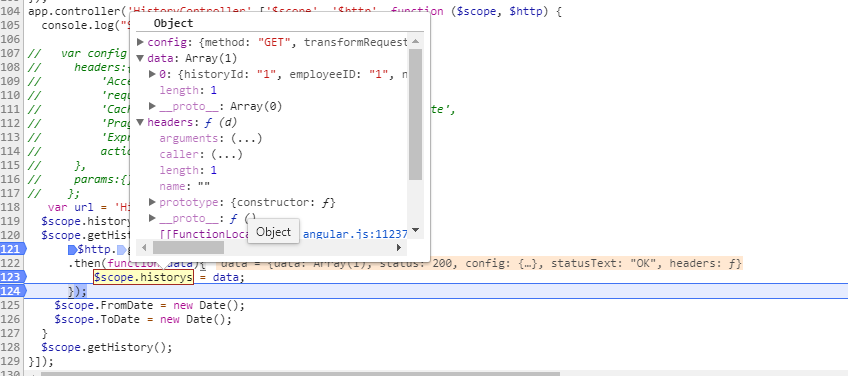This screenshot has width=848, height=376.
Task: Click line number 104 in the gutter
Action: (11, 11)
